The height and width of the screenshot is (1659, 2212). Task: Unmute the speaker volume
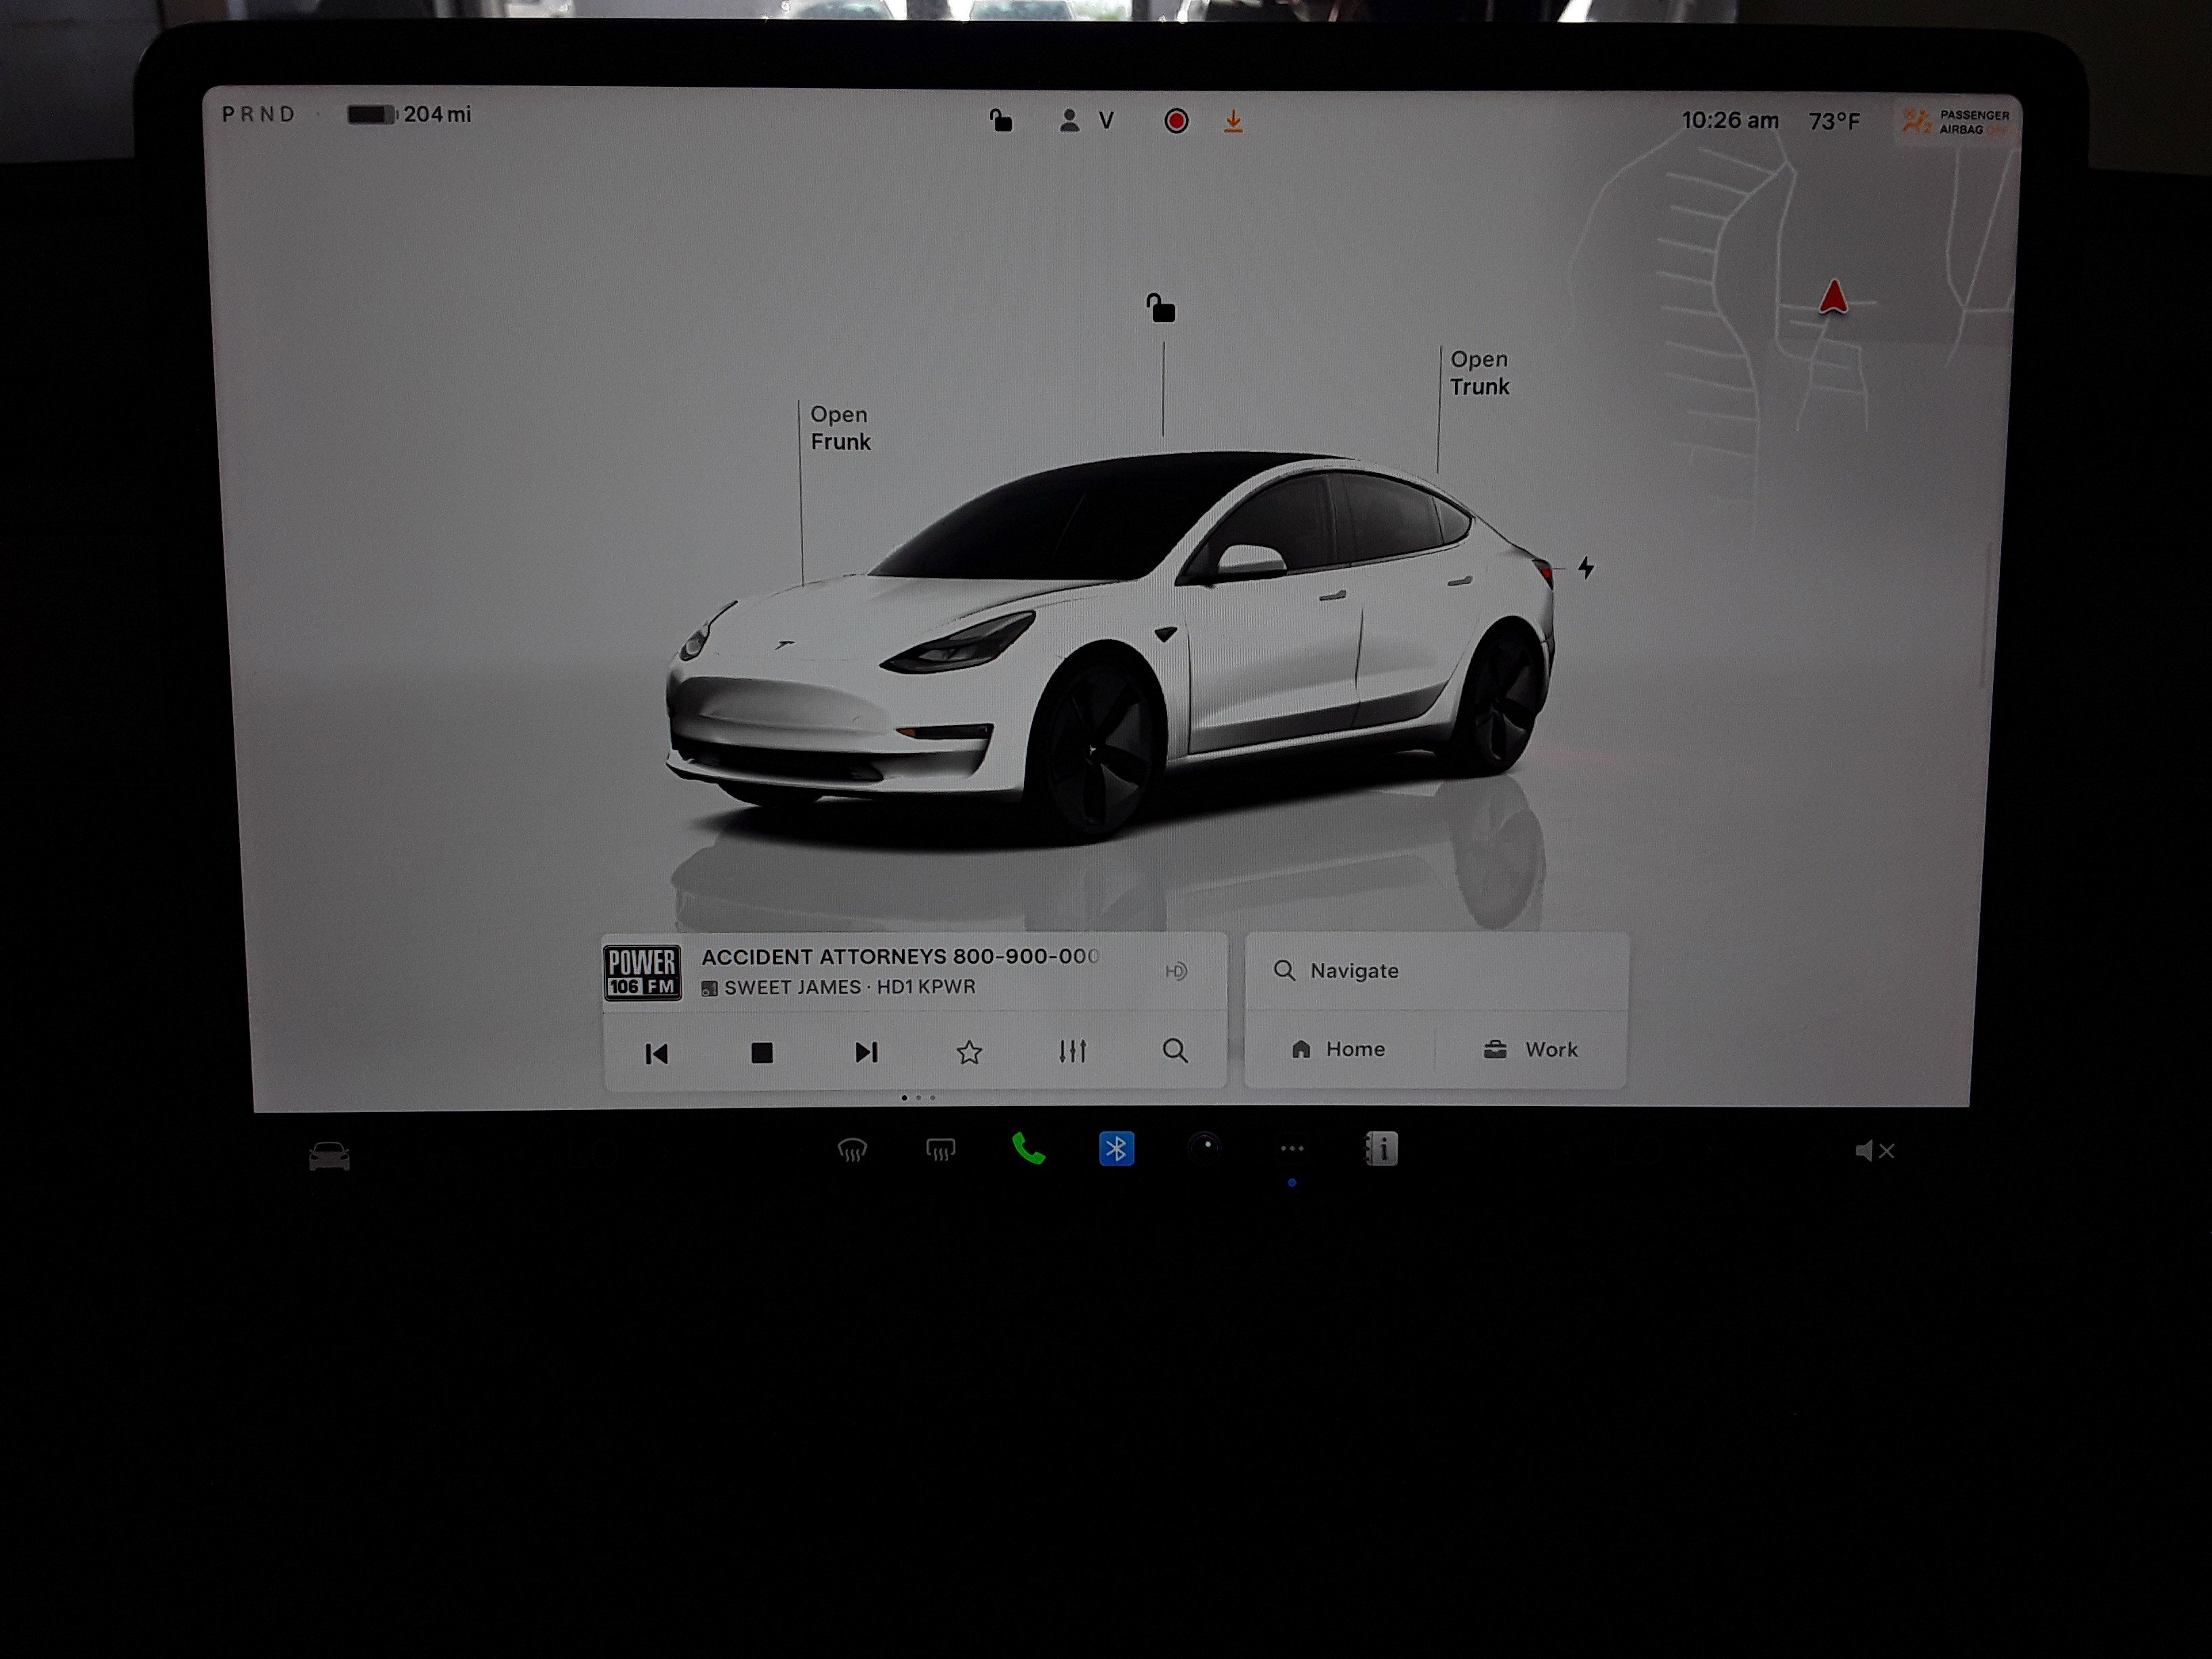tap(1874, 1151)
